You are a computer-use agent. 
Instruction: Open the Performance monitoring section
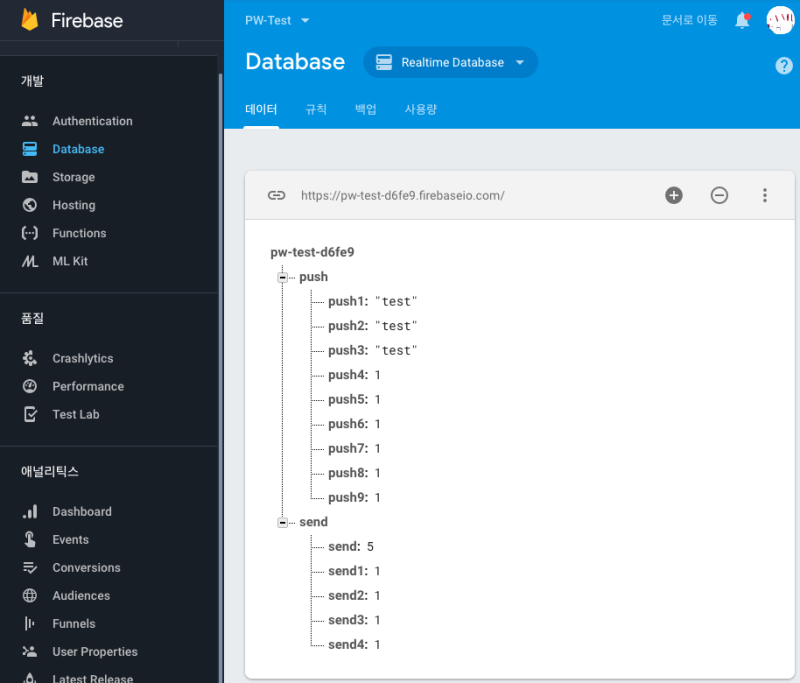tap(88, 386)
